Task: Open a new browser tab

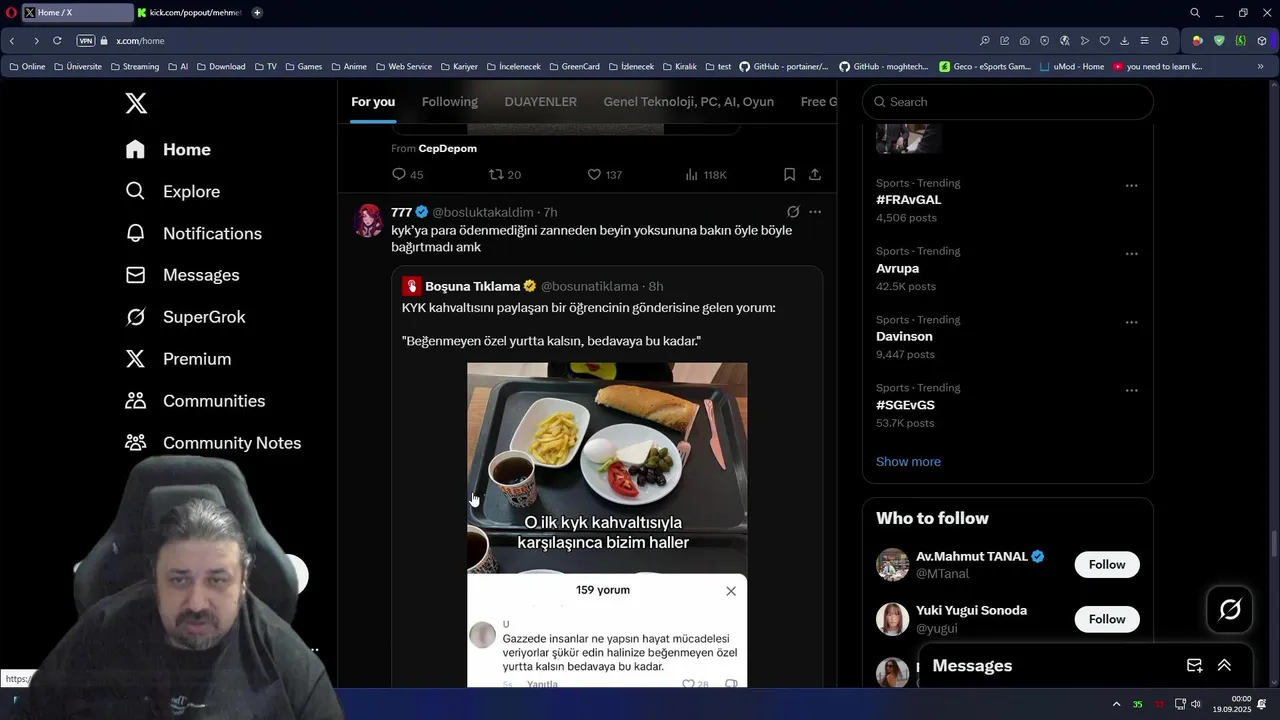Action: tap(257, 13)
